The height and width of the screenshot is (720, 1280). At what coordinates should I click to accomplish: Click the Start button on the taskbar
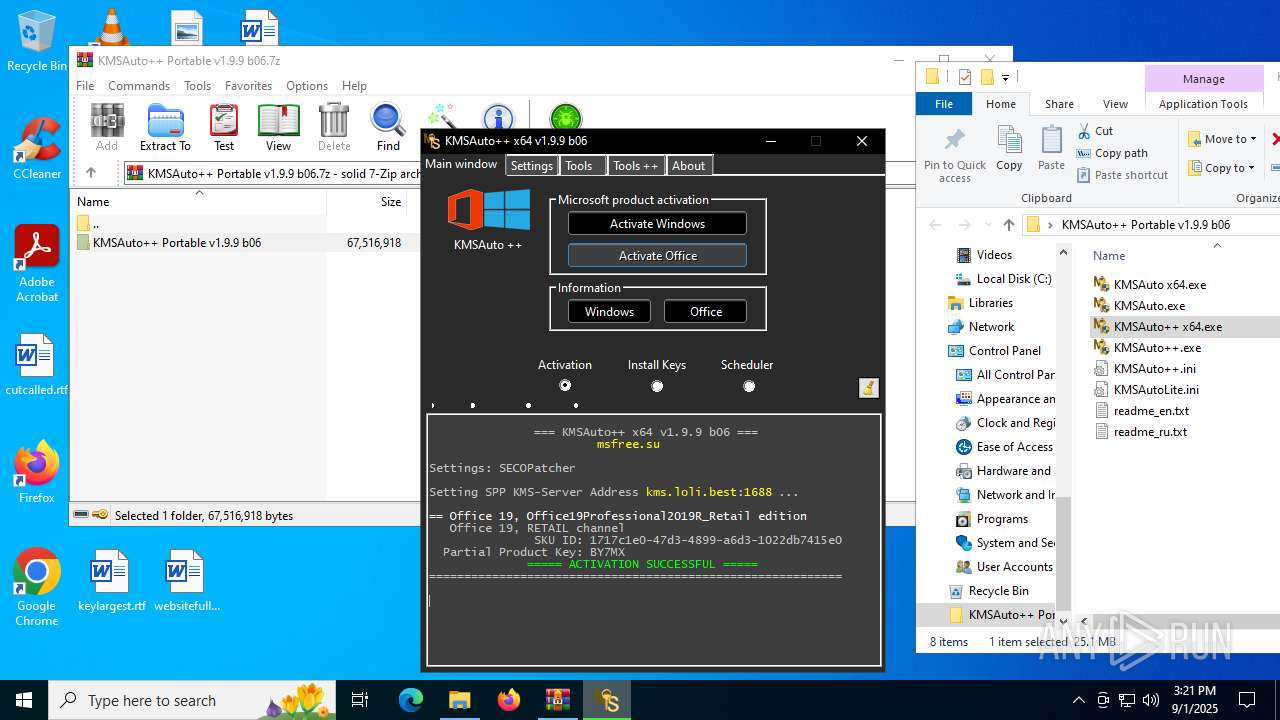24,700
